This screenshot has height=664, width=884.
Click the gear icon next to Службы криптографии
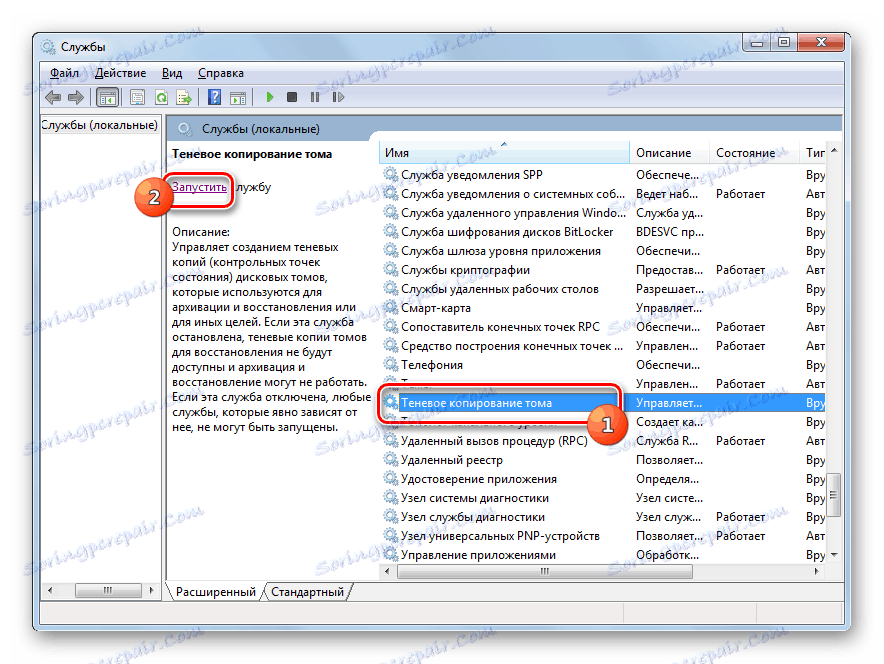point(391,269)
